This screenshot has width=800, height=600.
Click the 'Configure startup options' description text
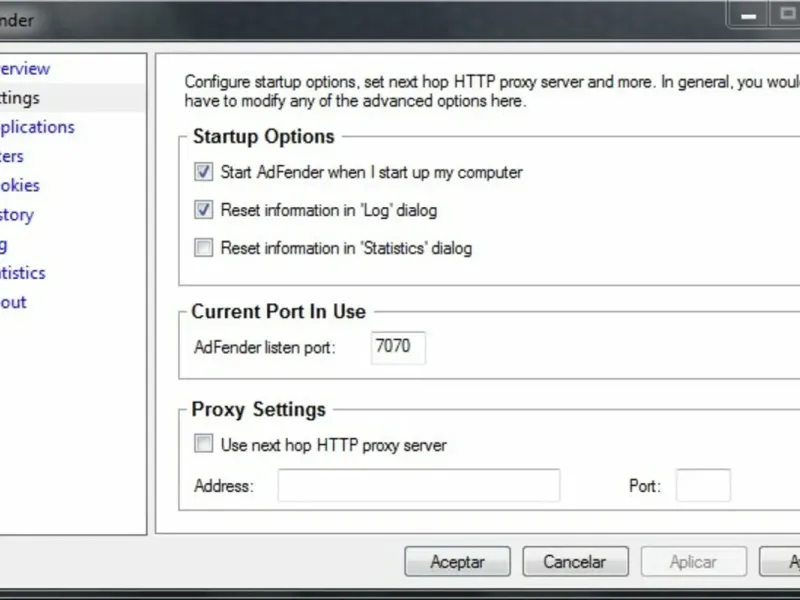[x=492, y=91]
